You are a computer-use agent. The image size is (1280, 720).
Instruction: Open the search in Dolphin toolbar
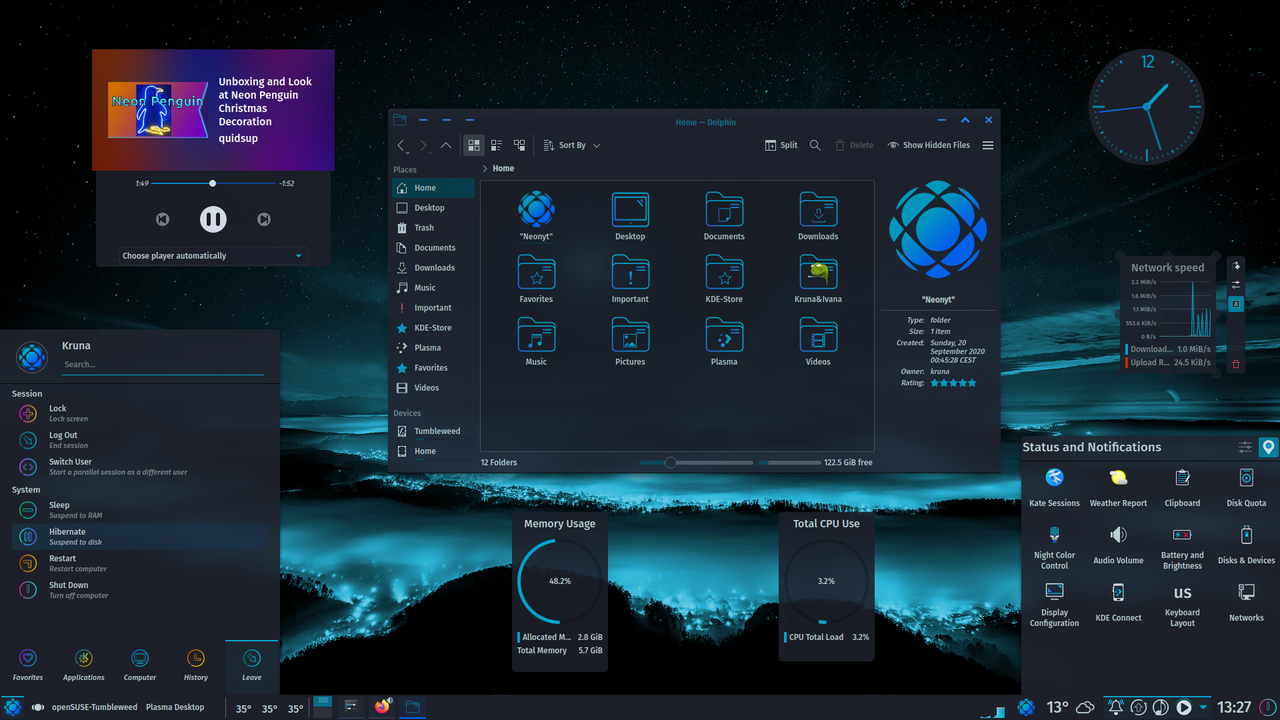tap(815, 145)
